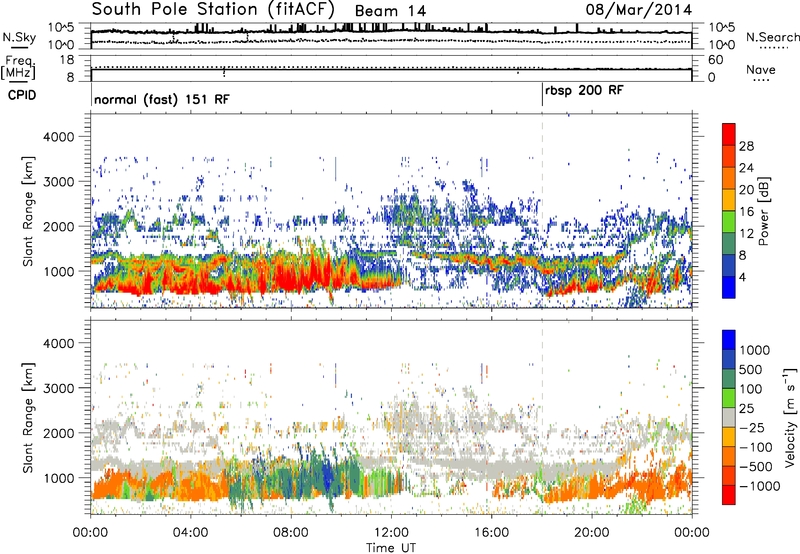Click the '4000' tick of the power panel
This screenshot has height=554, width=800.
(58, 137)
